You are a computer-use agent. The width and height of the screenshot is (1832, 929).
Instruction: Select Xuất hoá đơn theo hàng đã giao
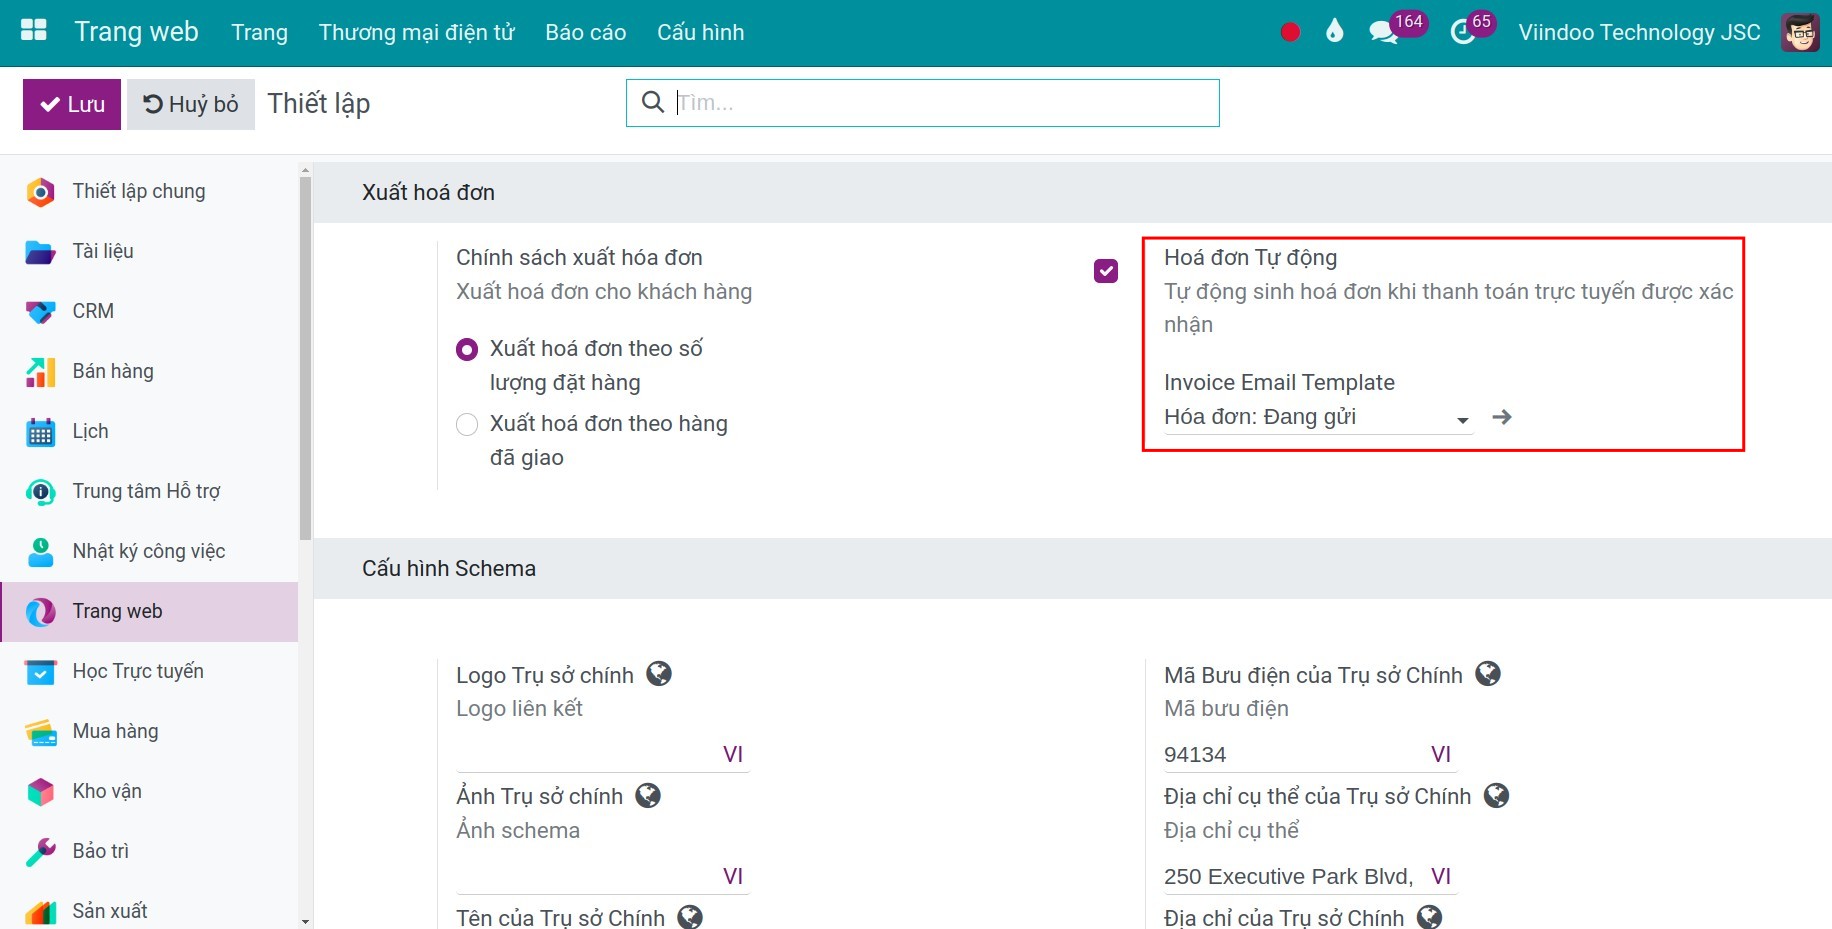point(467,425)
